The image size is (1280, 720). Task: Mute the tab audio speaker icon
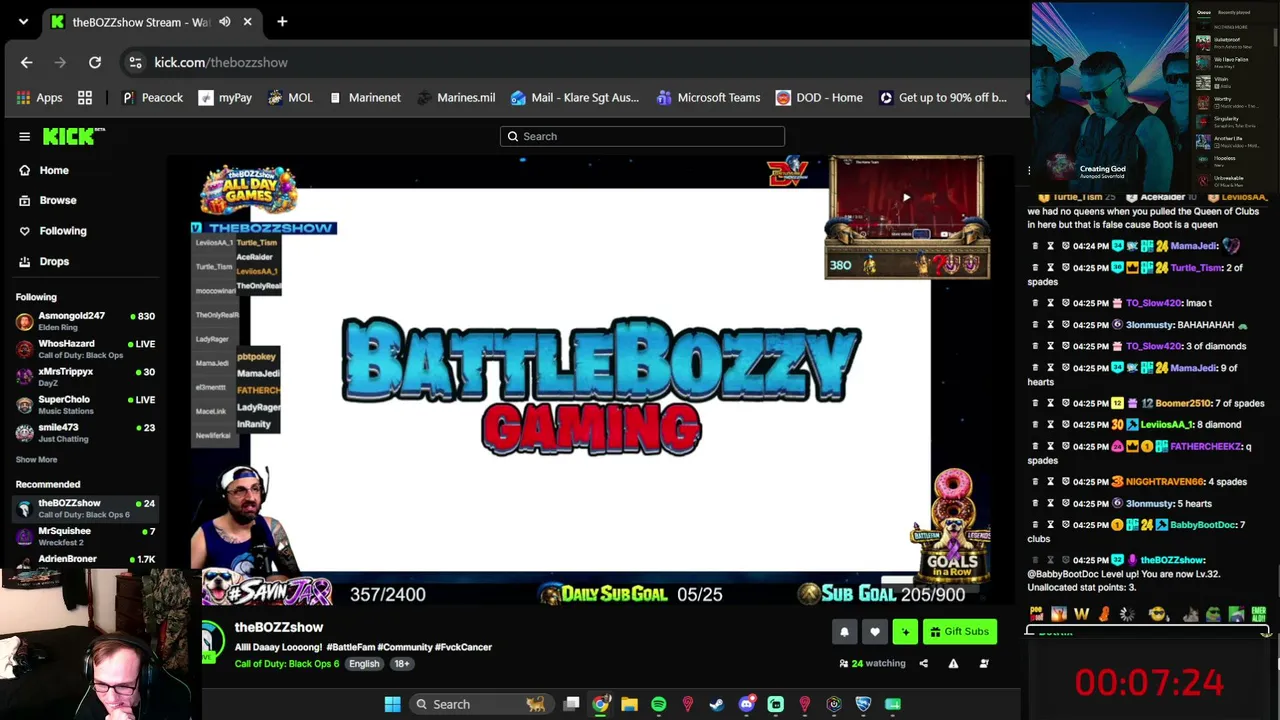pyautogui.click(x=225, y=21)
